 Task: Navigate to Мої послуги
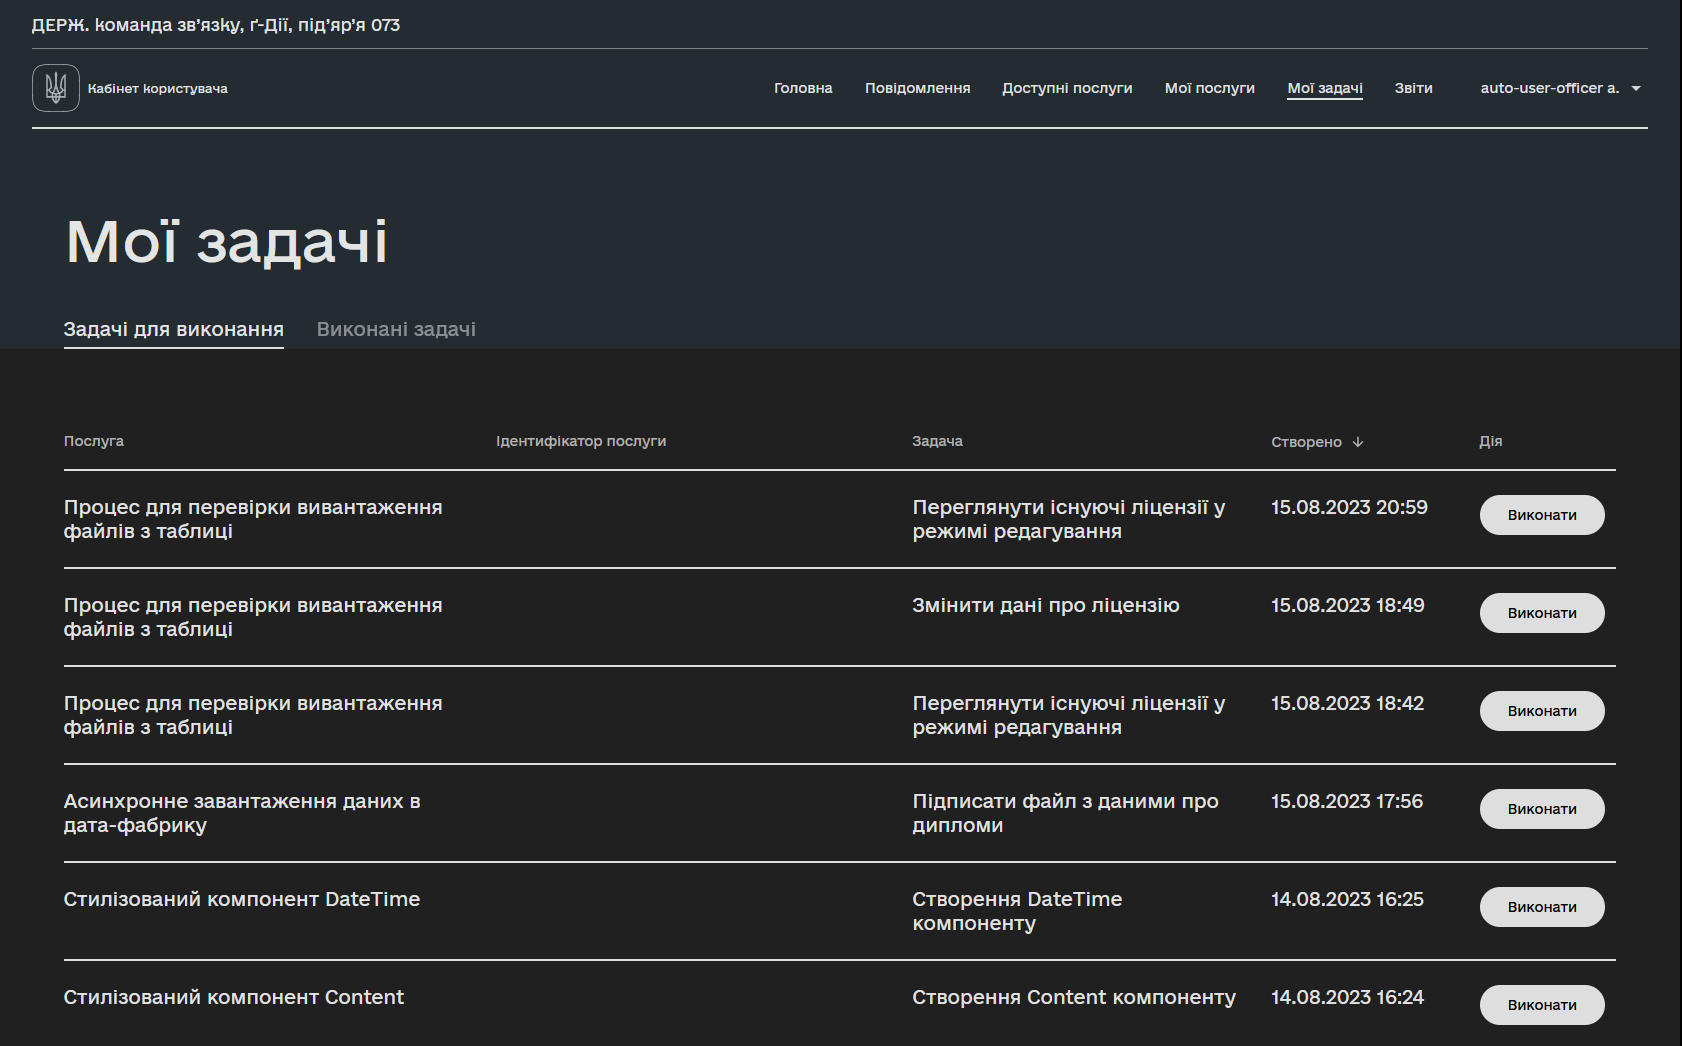pyautogui.click(x=1209, y=88)
